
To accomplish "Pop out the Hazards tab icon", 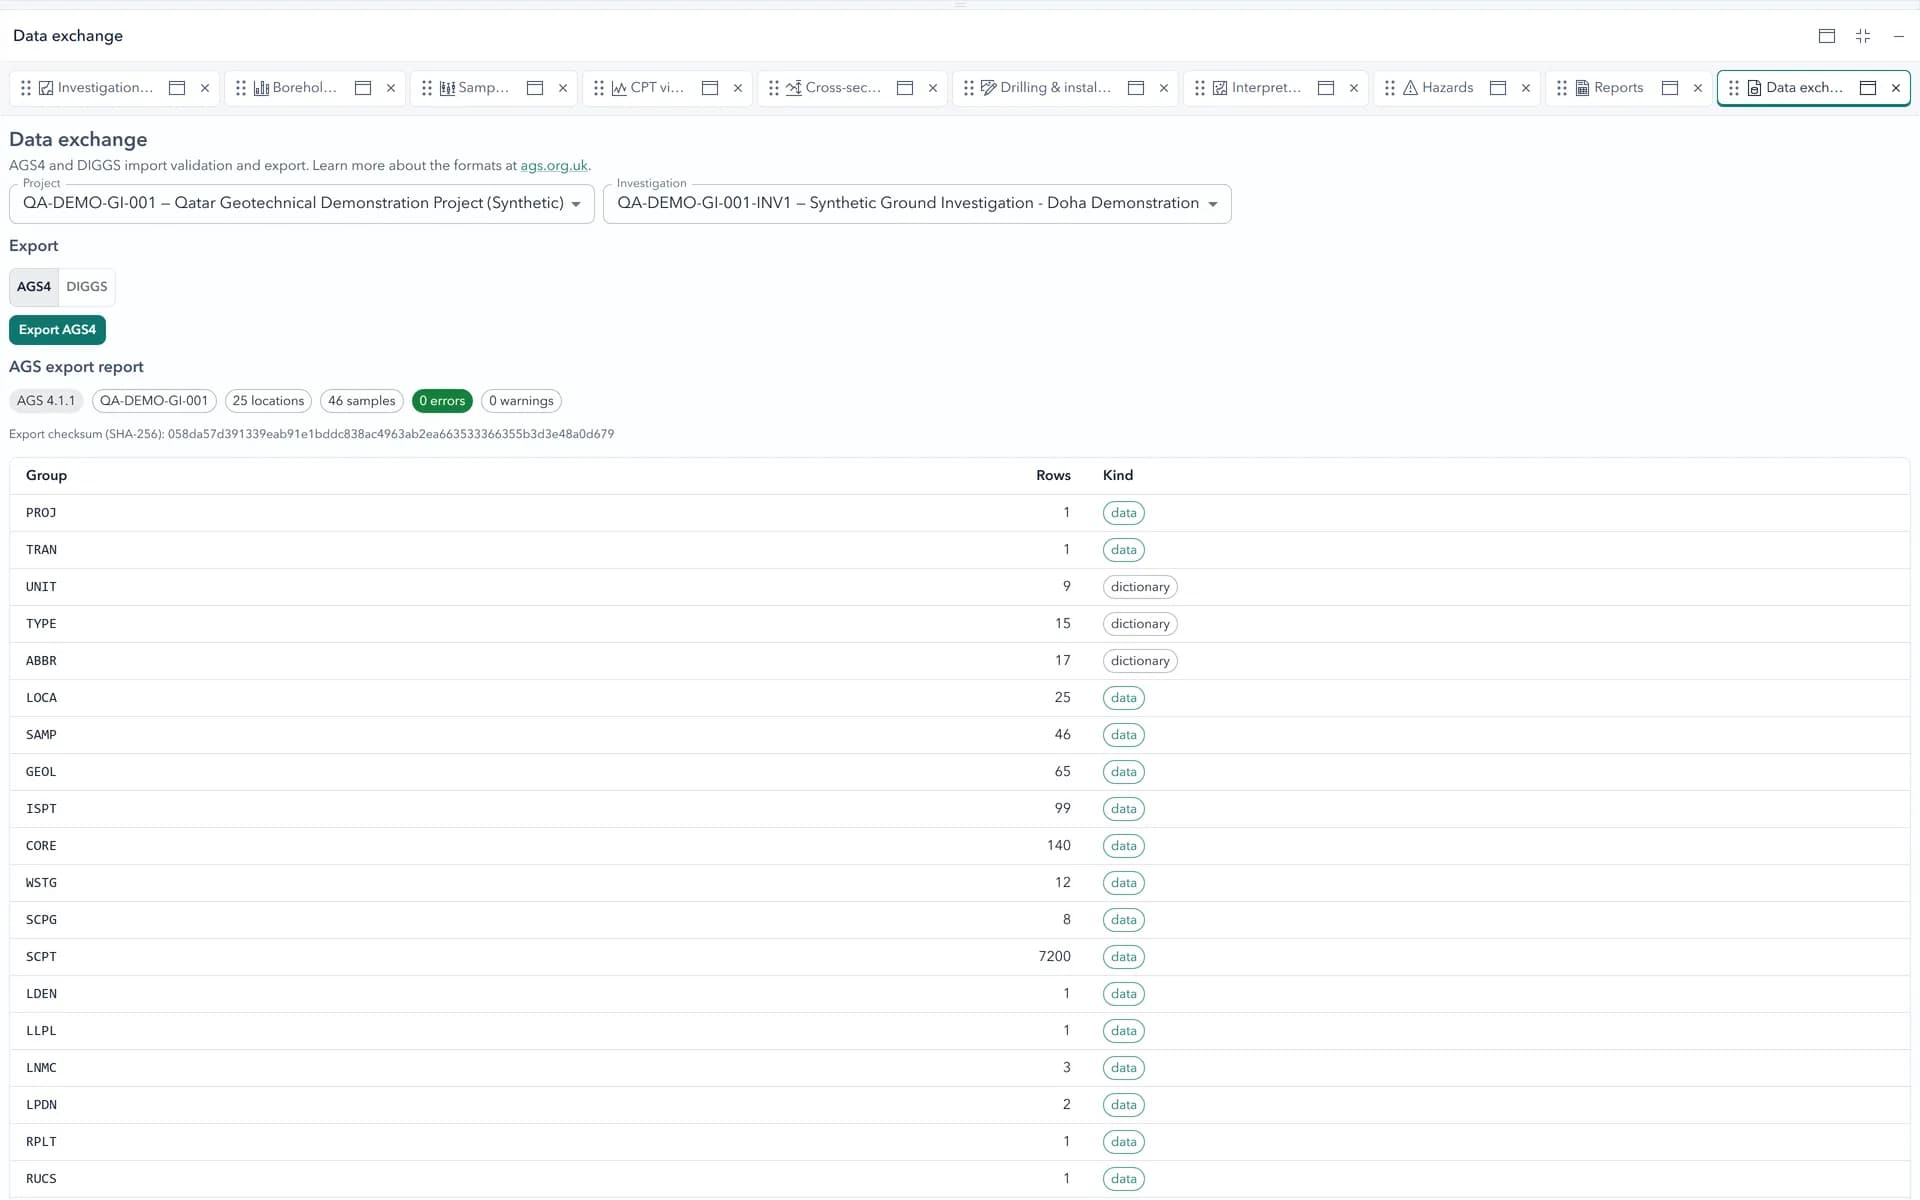I will click(1498, 88).
